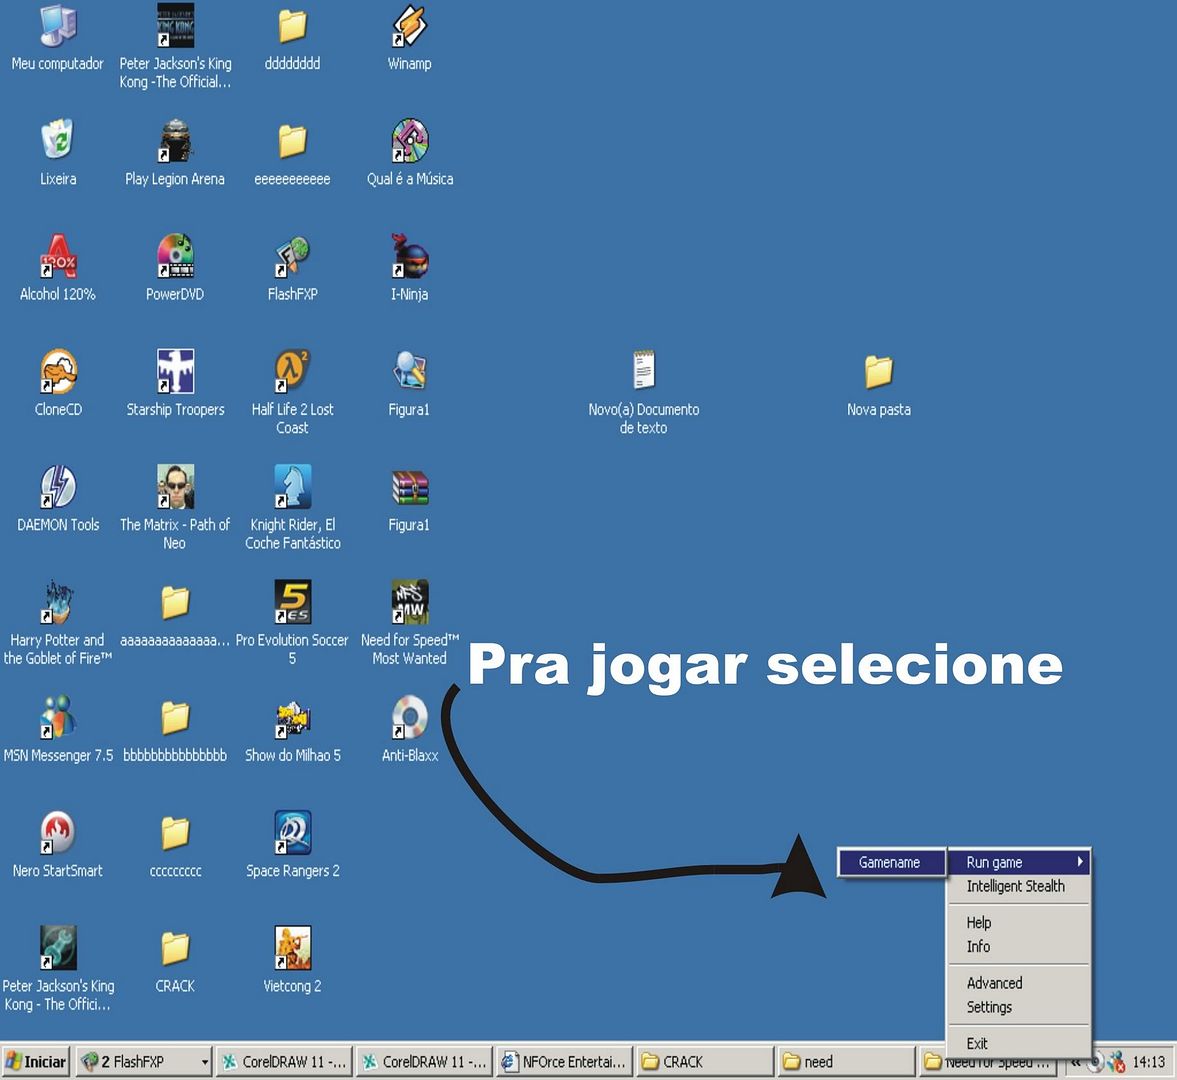The height and width of the screenshot is (1080, 1177).
Task: Open the Winamp desktop shortcut
Action: tap(409, 27)
